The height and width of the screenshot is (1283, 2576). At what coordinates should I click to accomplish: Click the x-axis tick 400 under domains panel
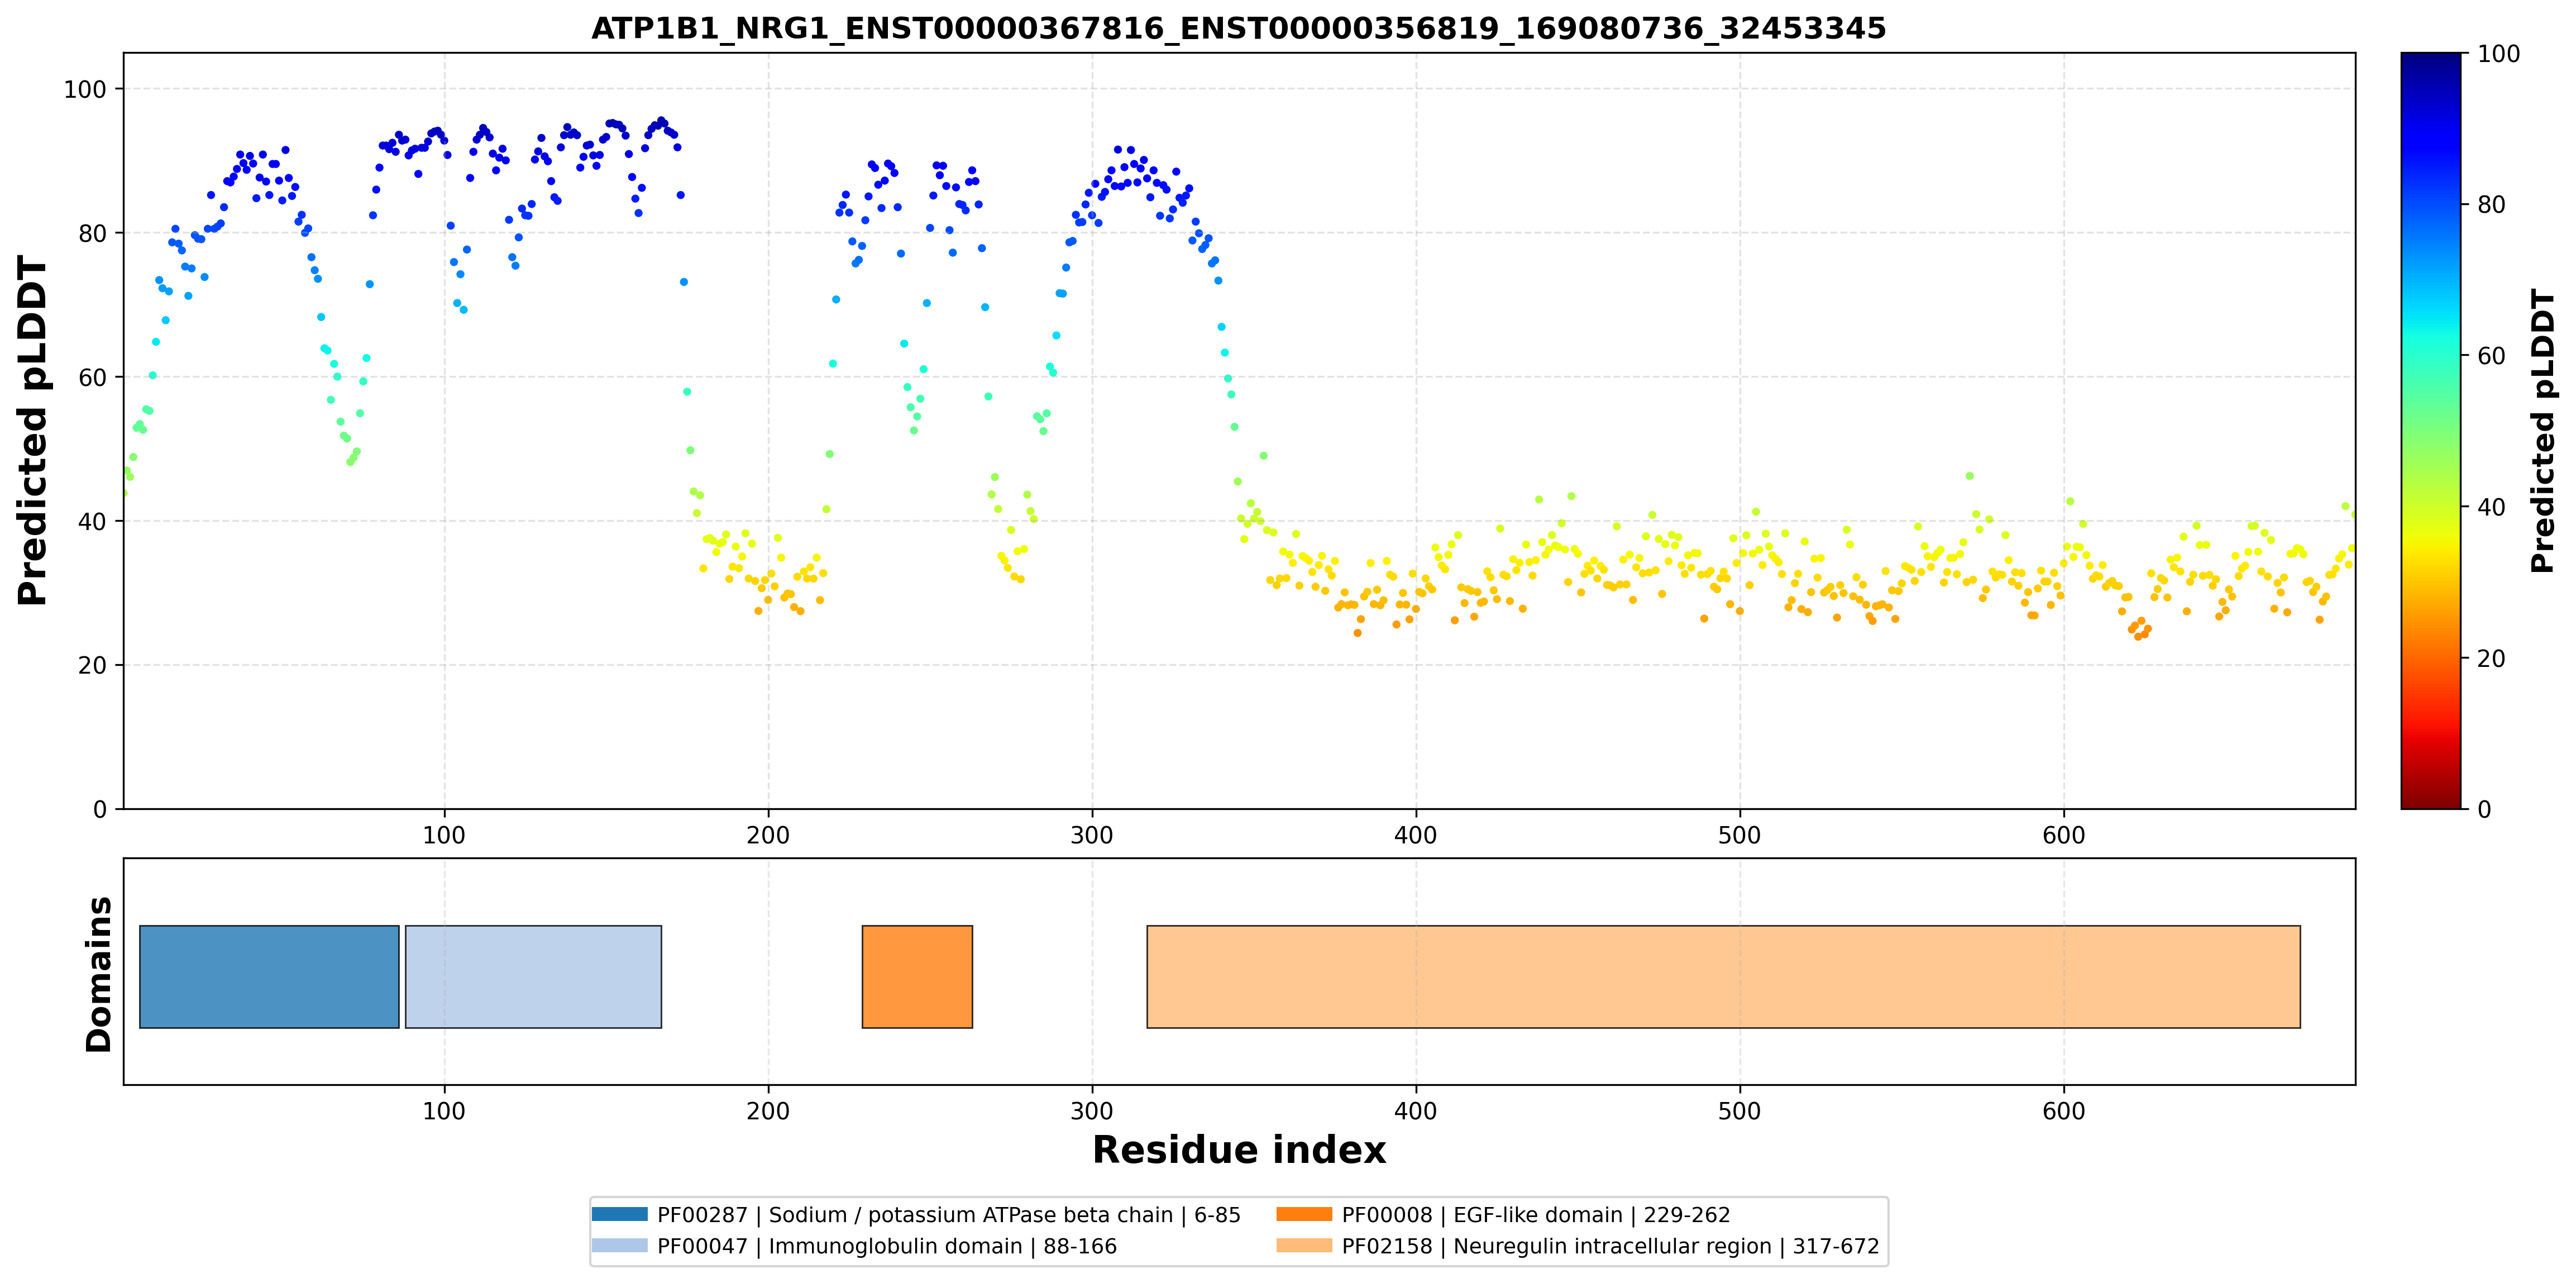click(1415, 1111)
